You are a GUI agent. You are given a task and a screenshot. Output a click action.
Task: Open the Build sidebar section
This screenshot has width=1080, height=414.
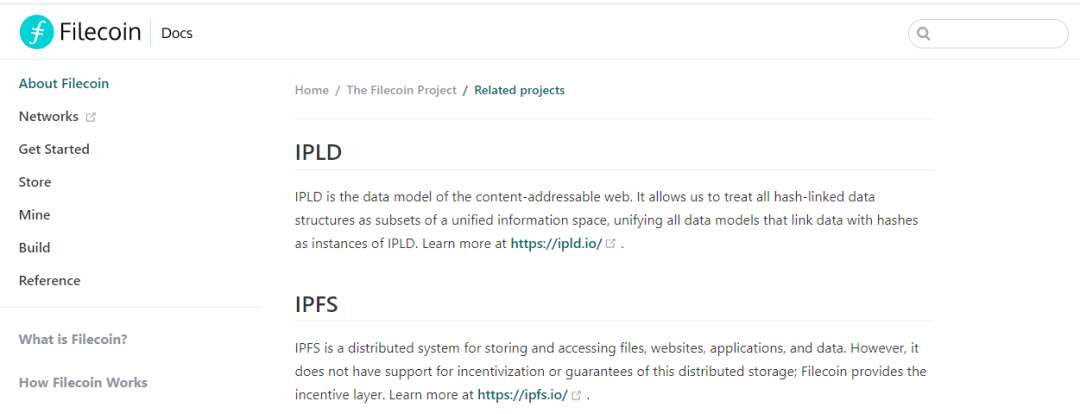coord(34,248)
